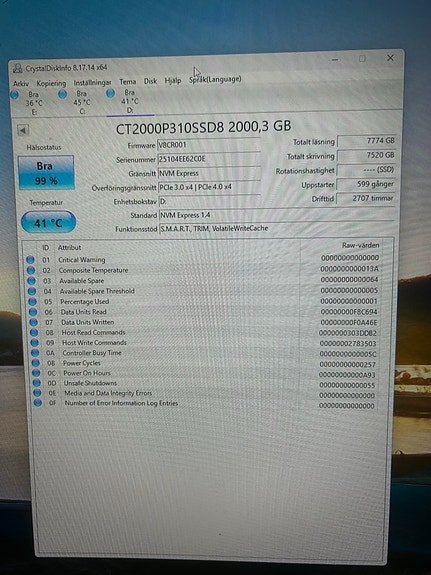Open the Språk(Language) menu
This screenshot has height=575, width=431.
[215, 79]
